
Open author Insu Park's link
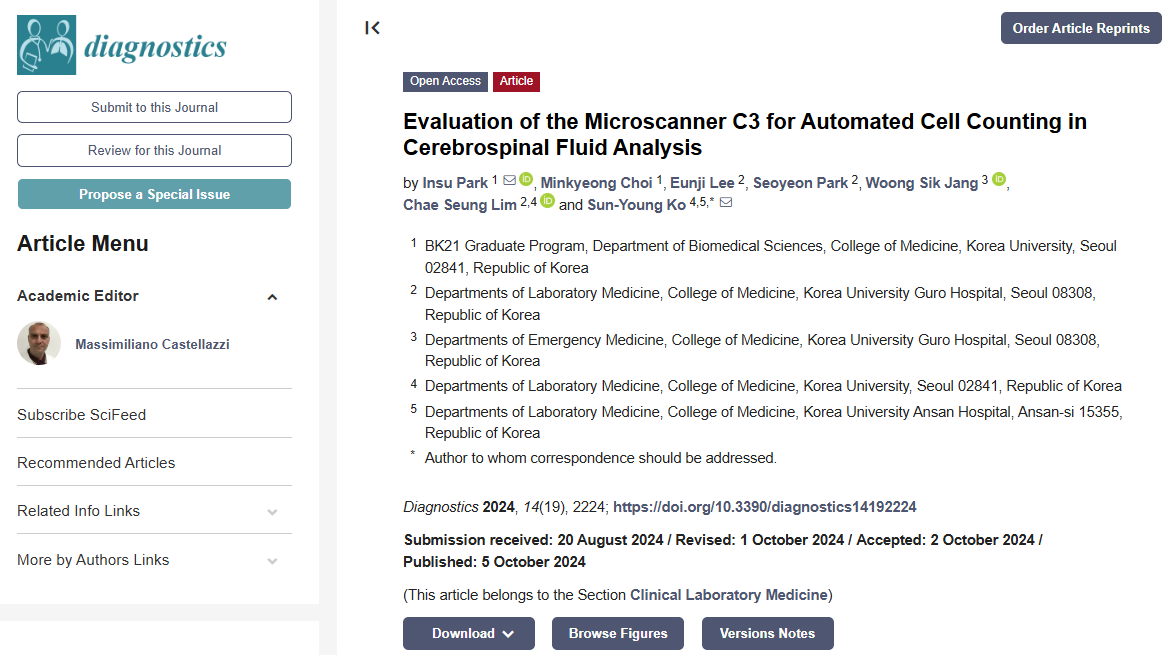[x=455, y=183]
